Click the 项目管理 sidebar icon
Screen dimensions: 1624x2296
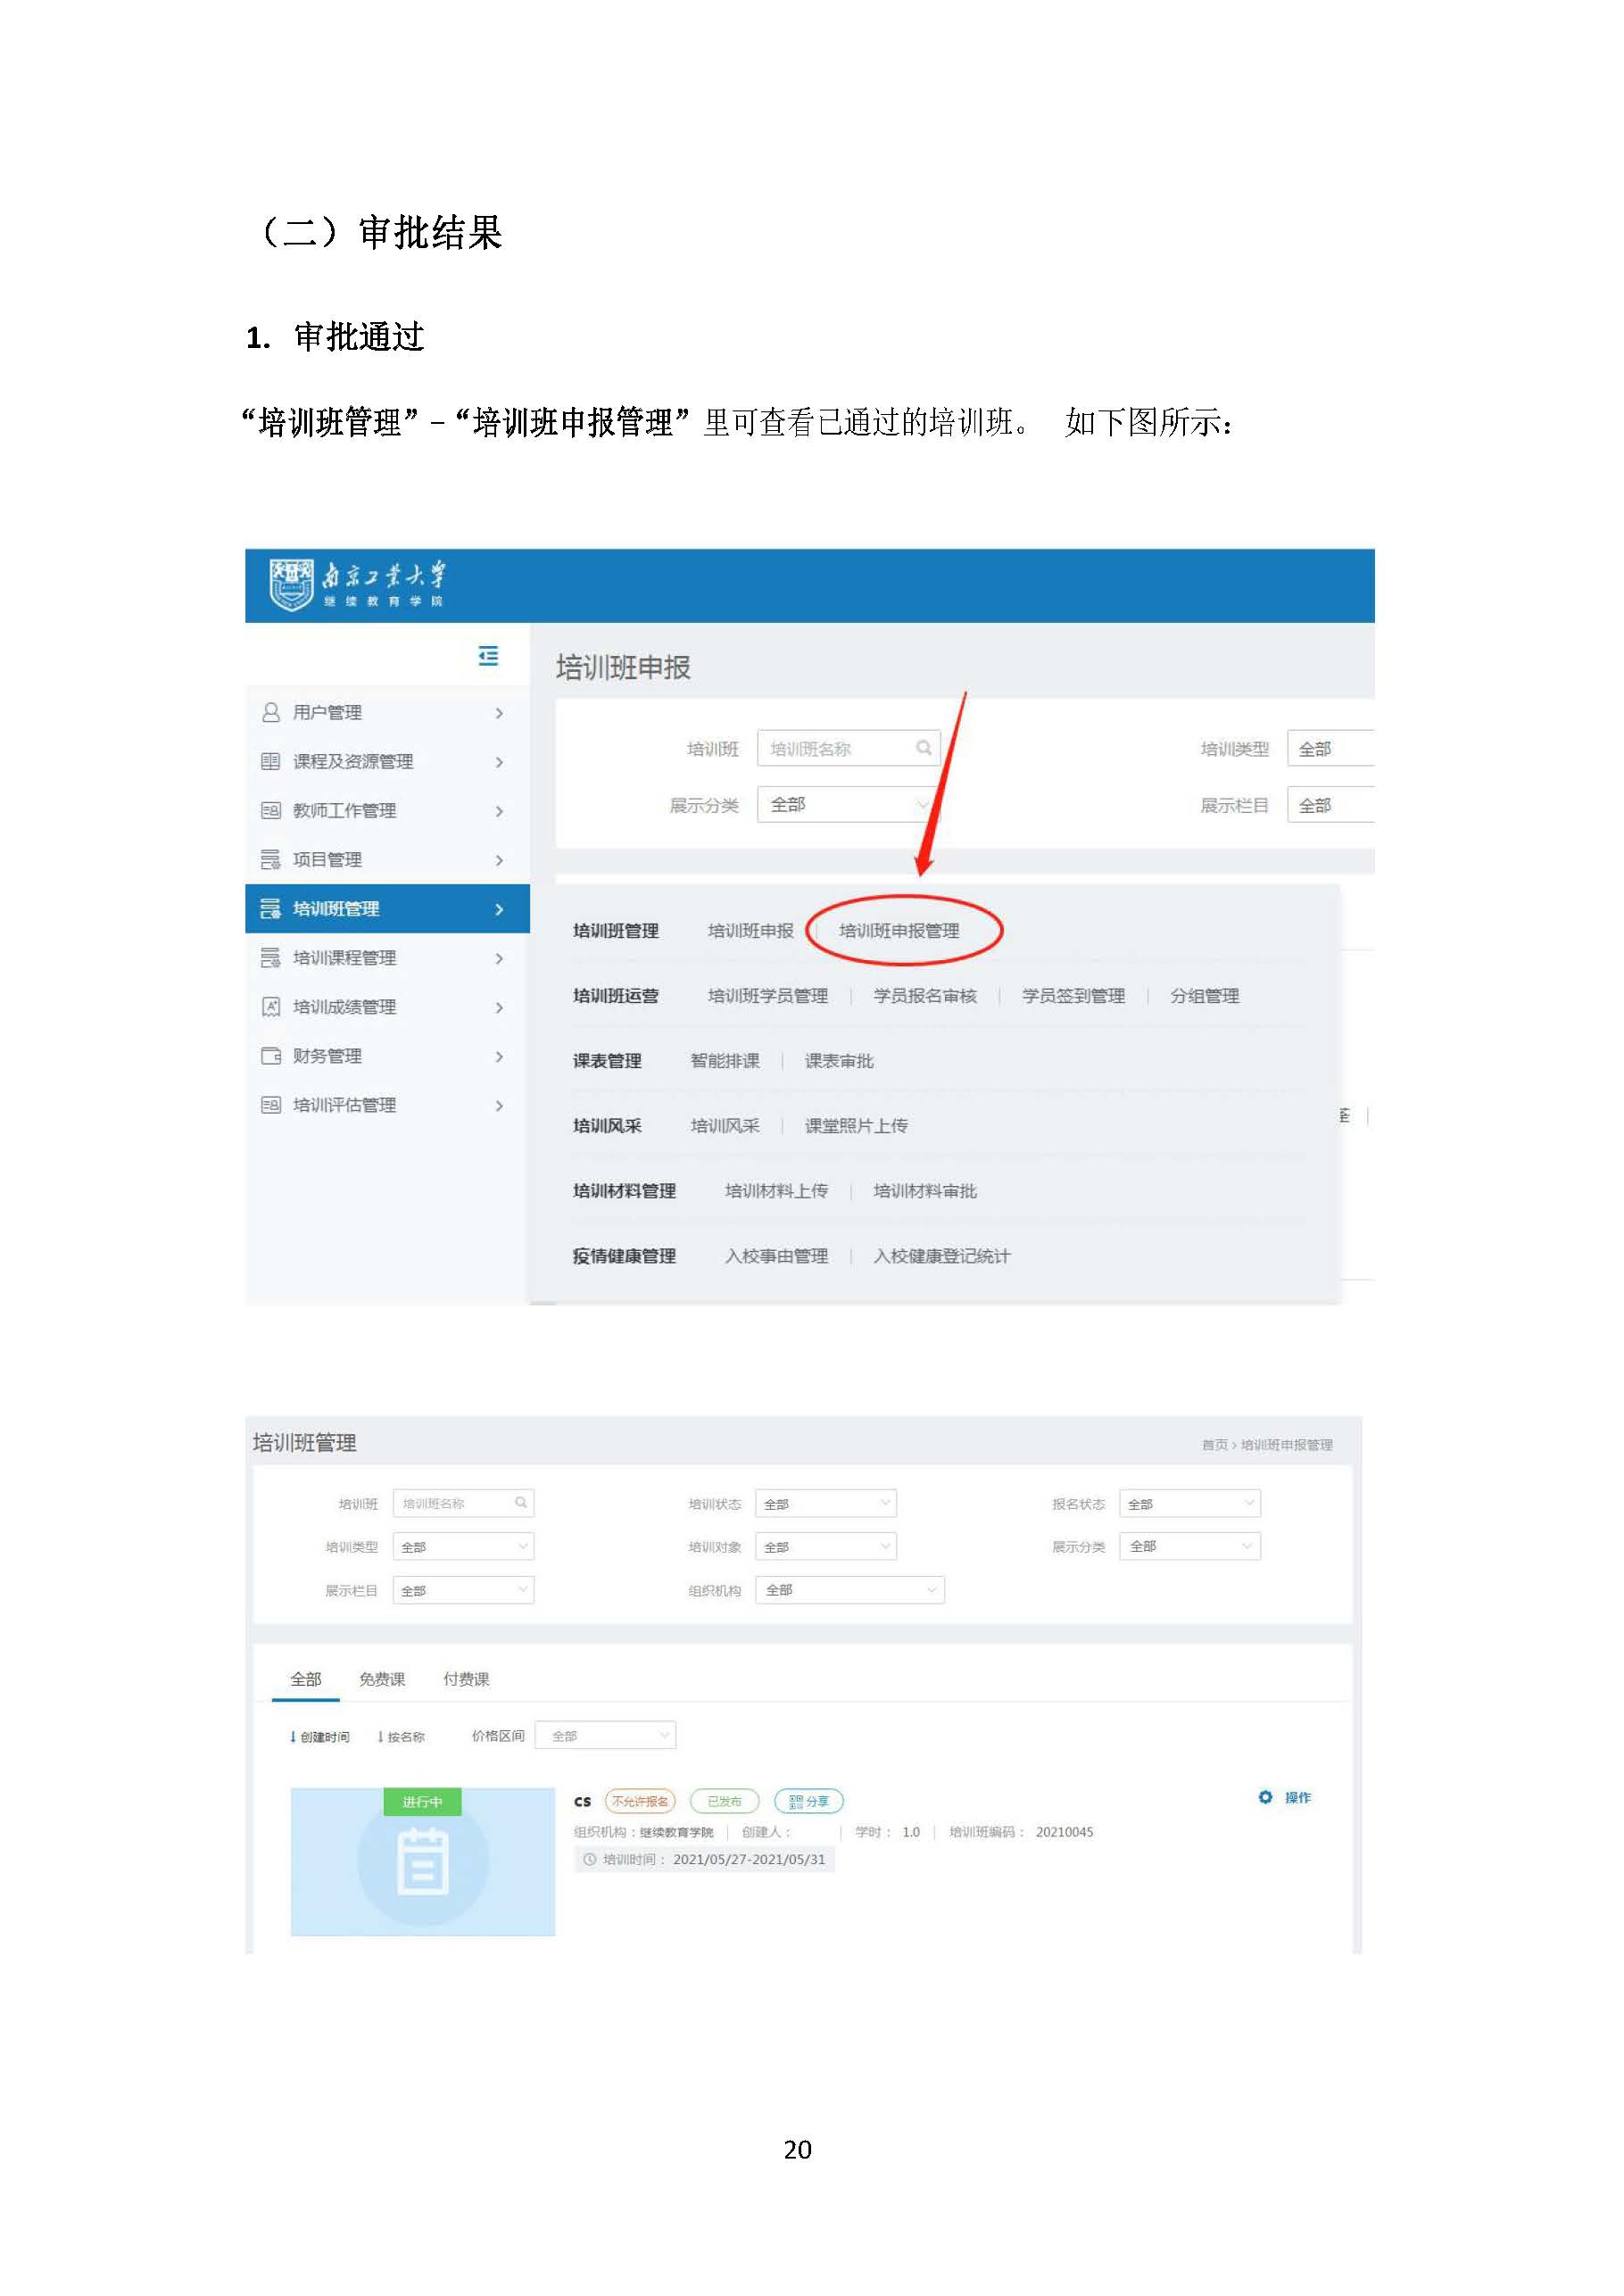click(270, 859)
